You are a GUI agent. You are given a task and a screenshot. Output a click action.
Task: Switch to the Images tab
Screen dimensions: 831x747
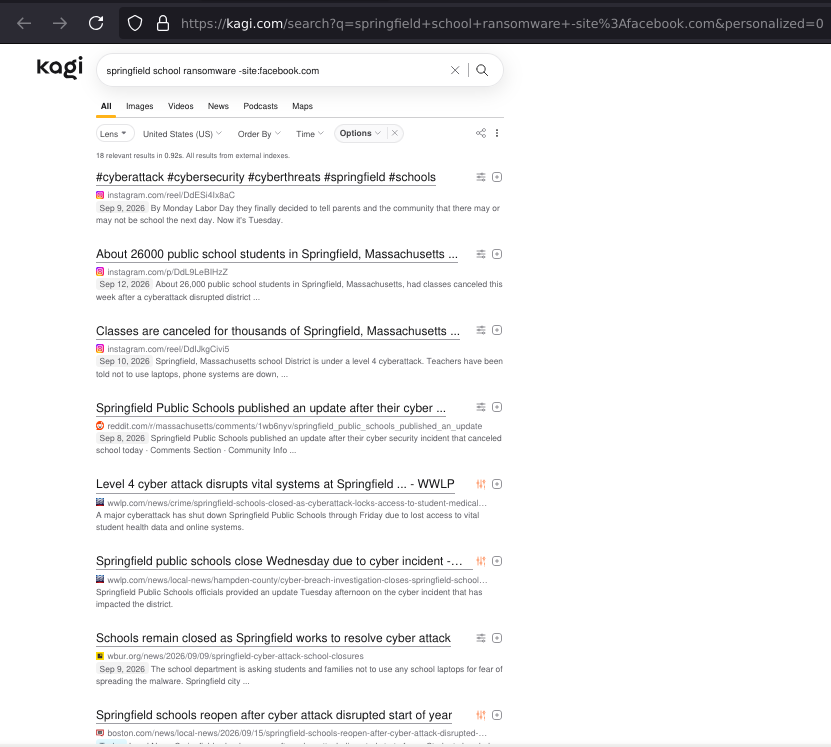click(139, 106)
